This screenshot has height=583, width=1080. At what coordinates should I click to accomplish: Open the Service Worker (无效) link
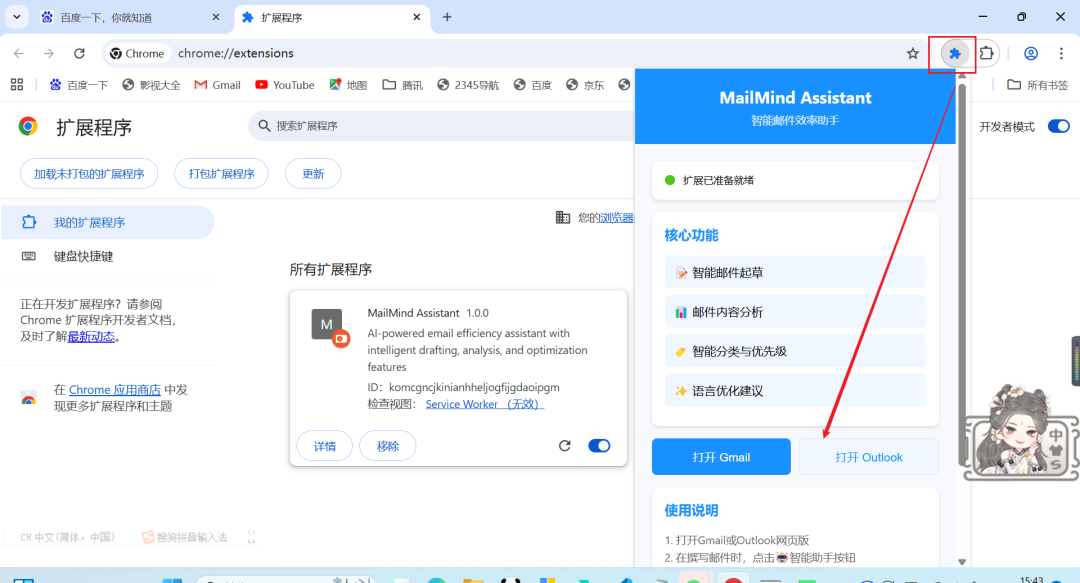485,404
